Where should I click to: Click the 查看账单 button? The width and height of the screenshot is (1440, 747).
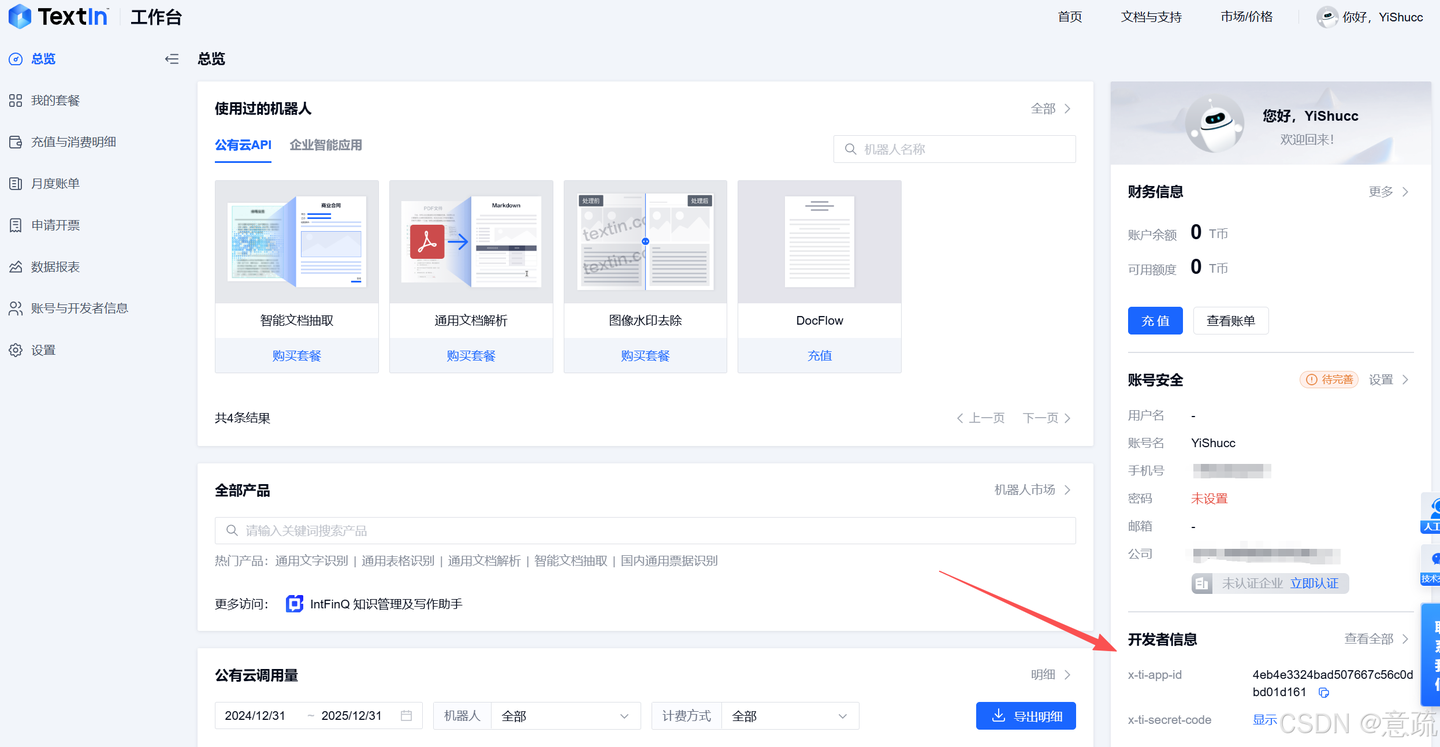point(1231,321)
